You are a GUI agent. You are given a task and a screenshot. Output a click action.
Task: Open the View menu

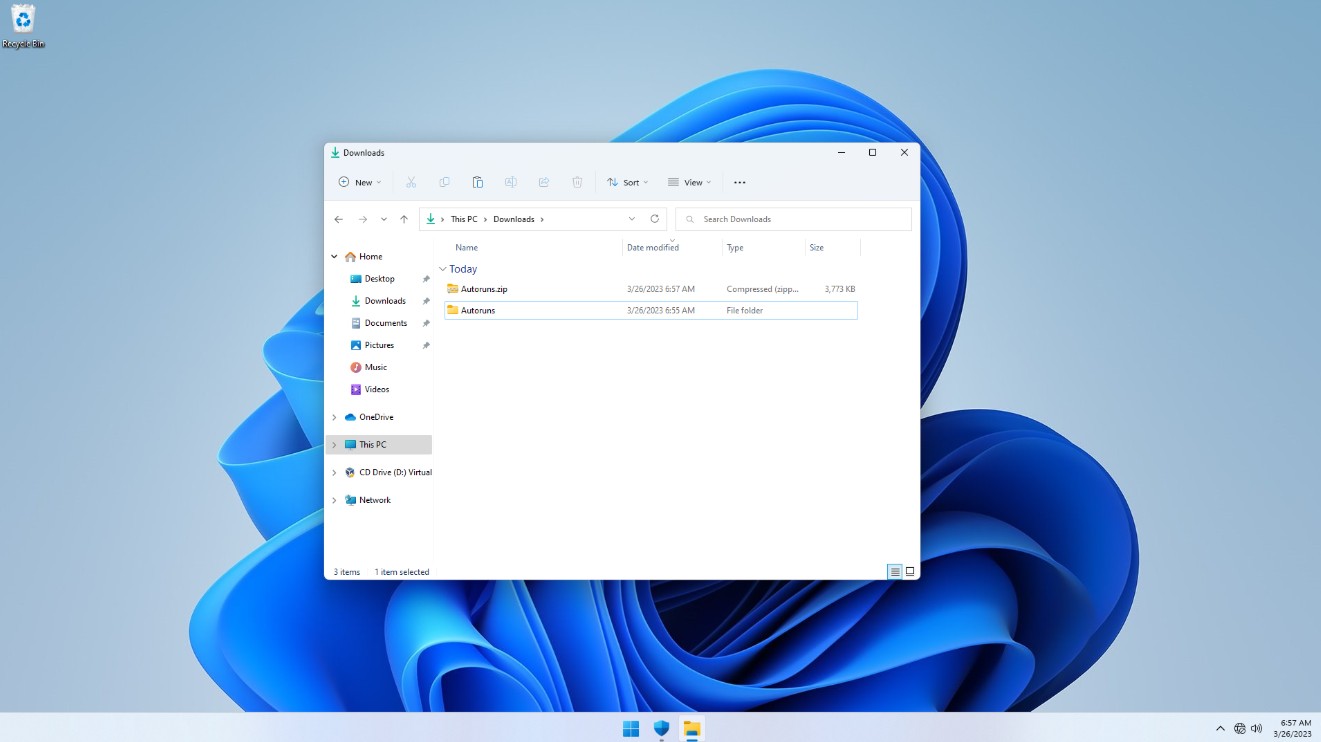click(x=689, y=182)
